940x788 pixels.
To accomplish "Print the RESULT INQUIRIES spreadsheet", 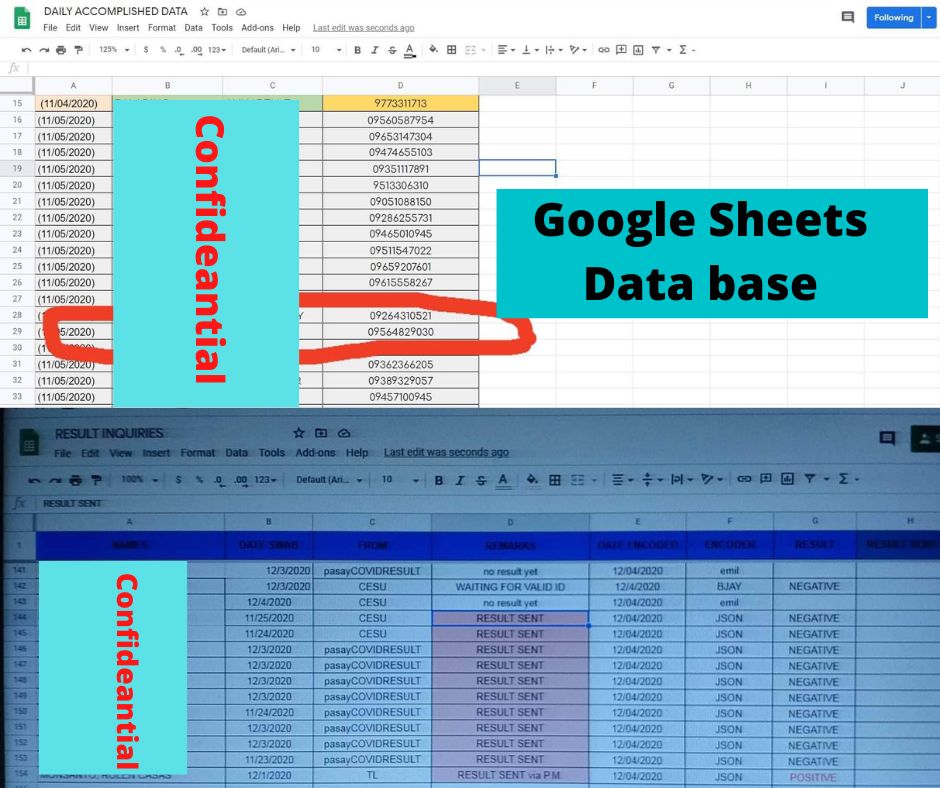I will click(x=76, y=480).
